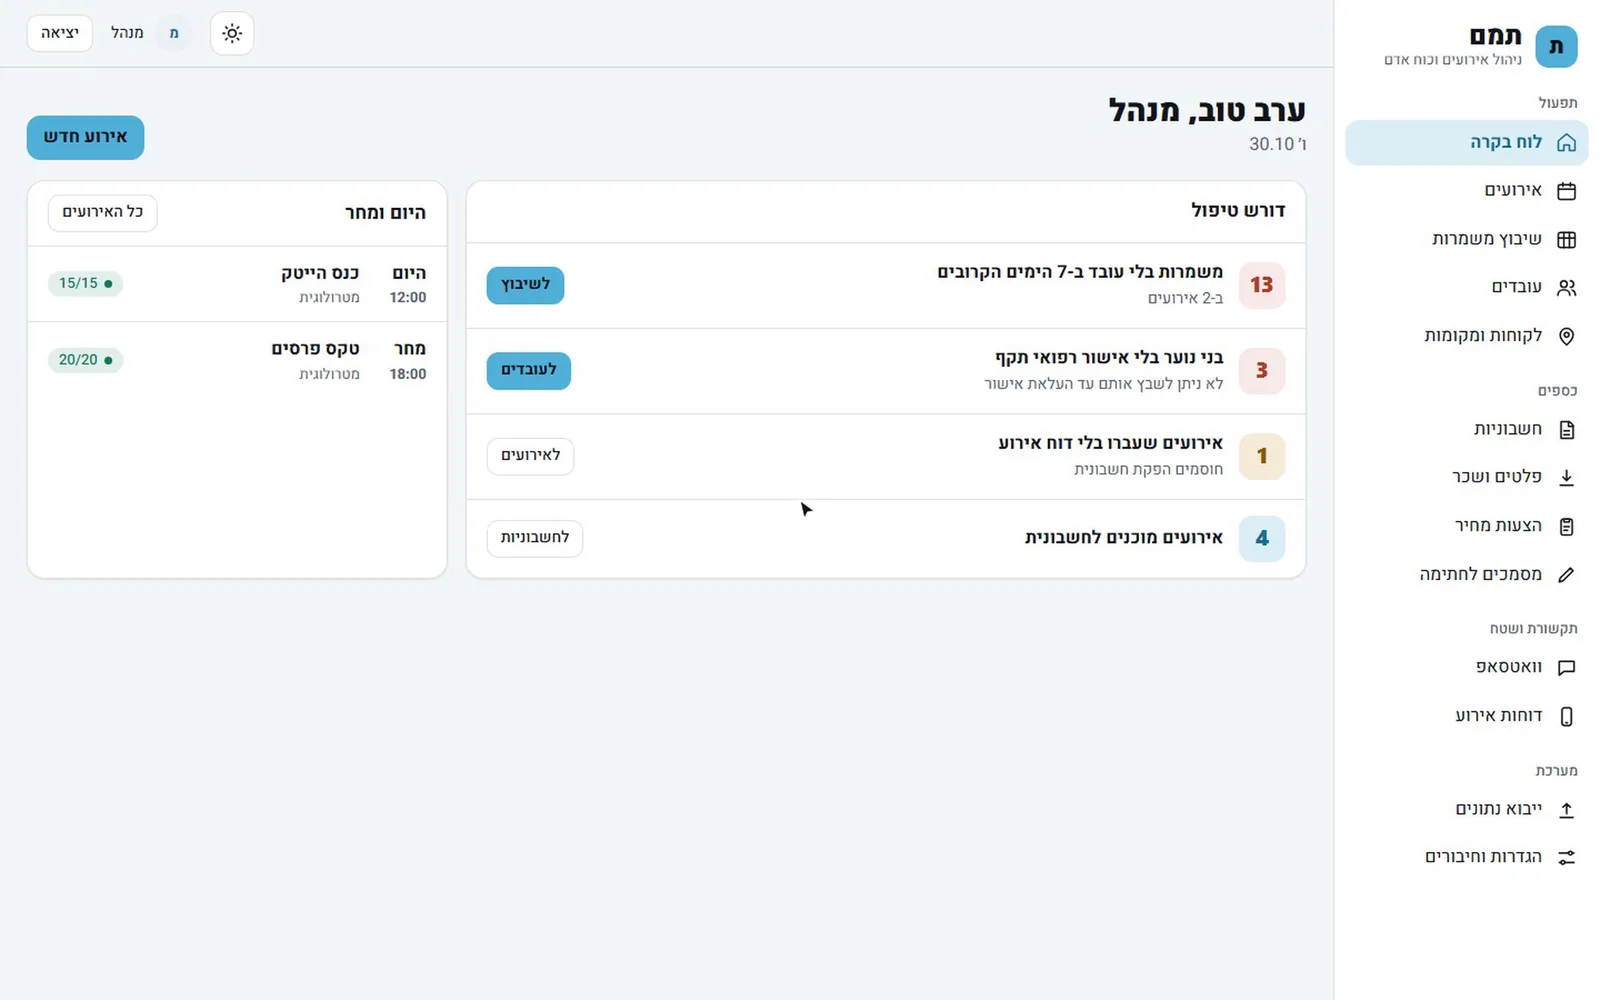This screenshot has height=1000, width=1600.
Task: Select דוחות אירוע in sidebar
Action: tap(1466, 716)
